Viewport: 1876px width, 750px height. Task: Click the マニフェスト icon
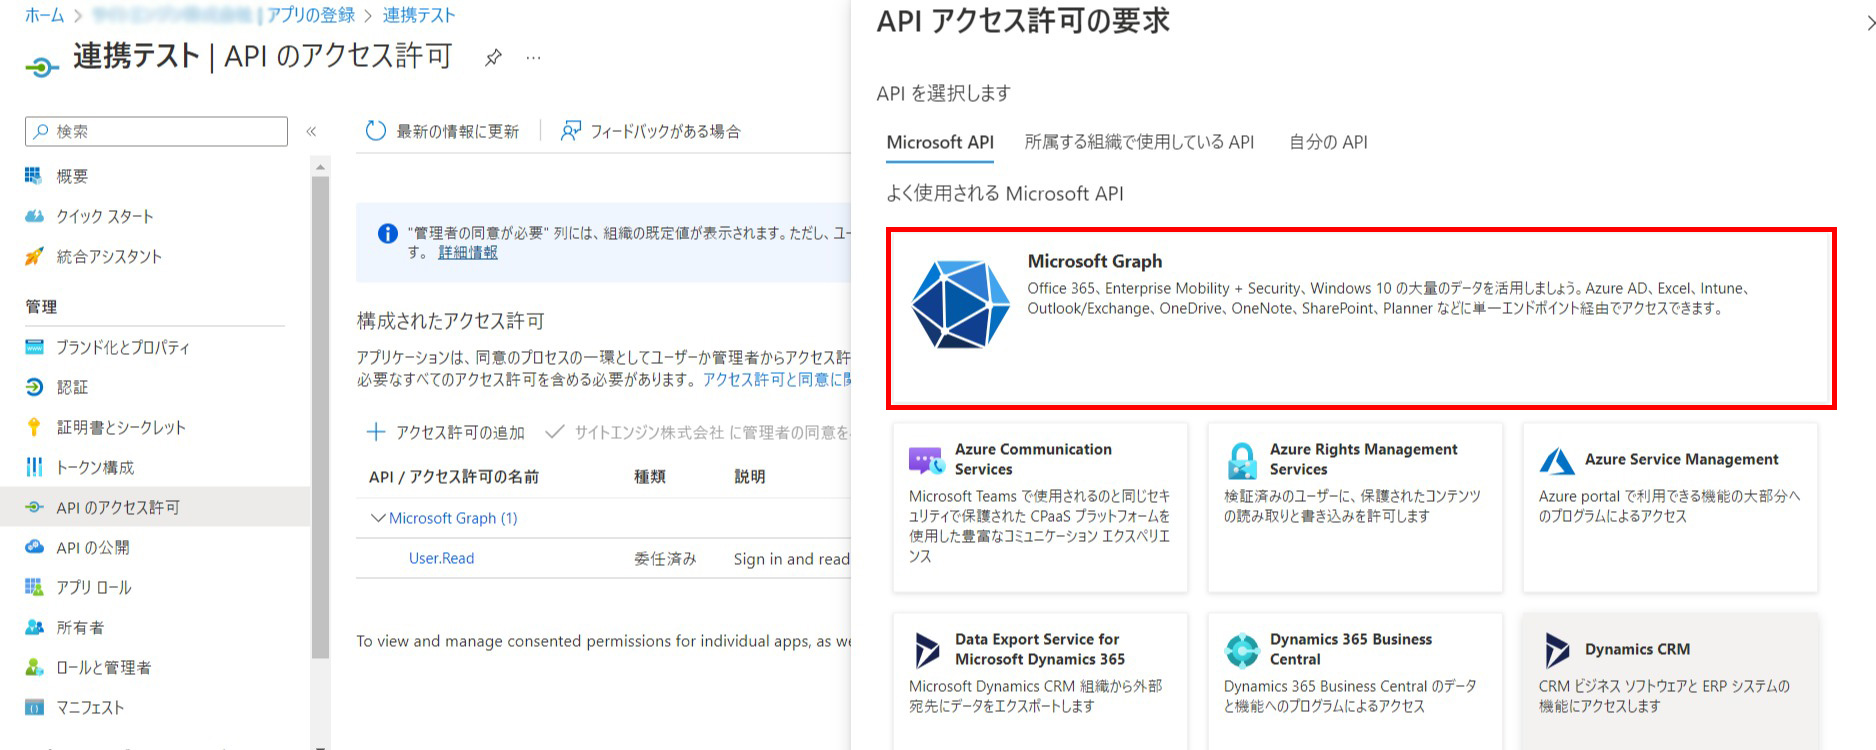34,707
